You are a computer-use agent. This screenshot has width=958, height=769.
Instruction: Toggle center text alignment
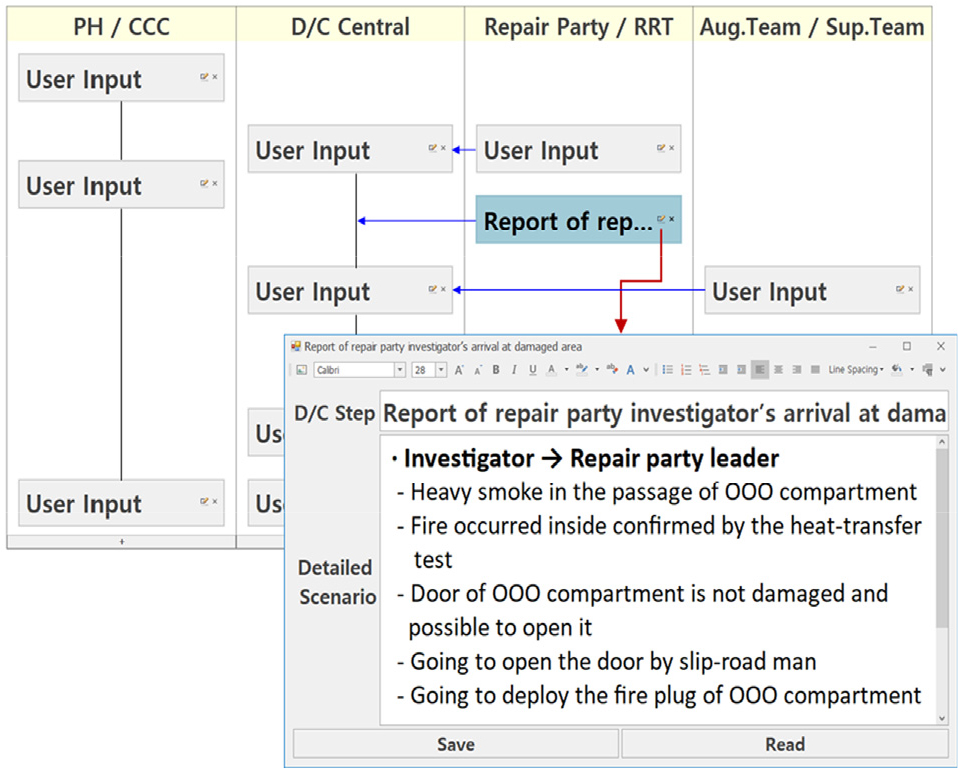778,370
